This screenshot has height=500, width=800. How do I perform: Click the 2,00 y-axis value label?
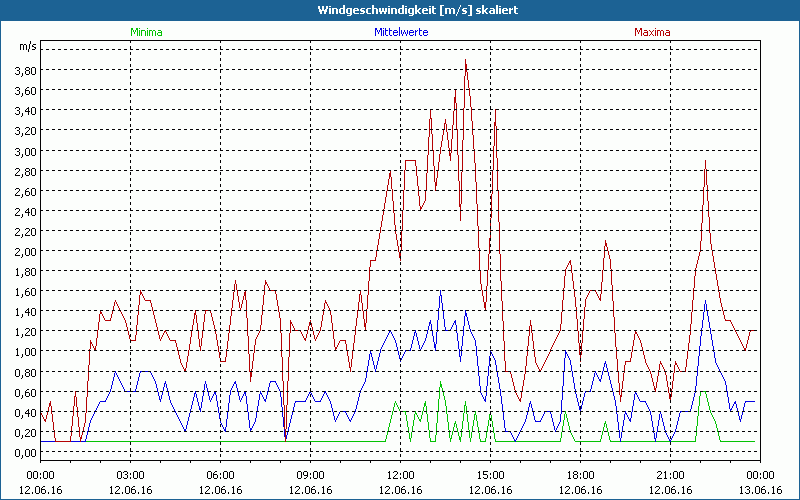point(25,252)
